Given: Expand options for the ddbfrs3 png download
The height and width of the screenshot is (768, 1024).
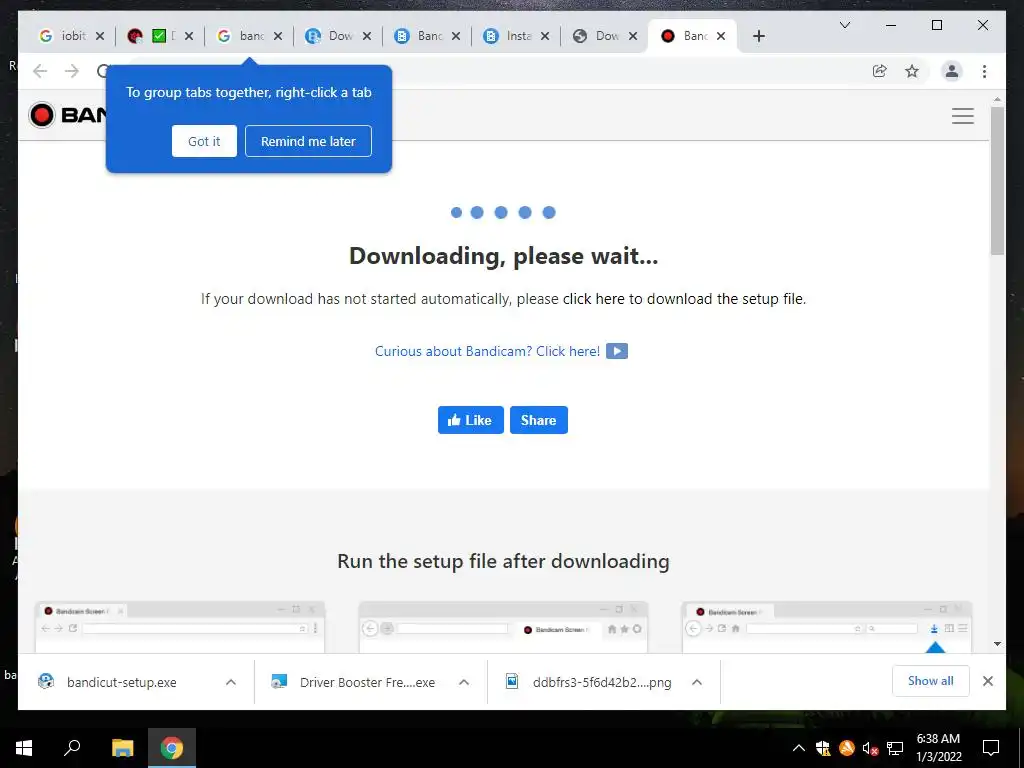Looking at the screenshot, I should (697, 682).
